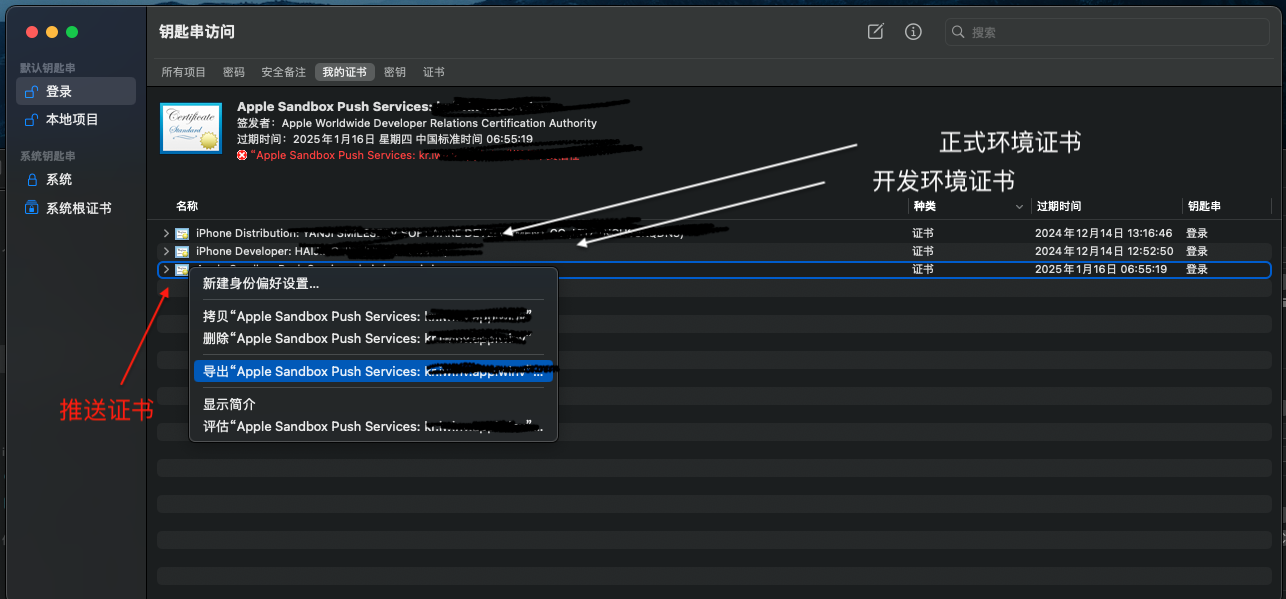Click the expiry date 2024年12月14日 12:52:50
Viewport: 1286px width, 599px height.
pos(1104,251)
